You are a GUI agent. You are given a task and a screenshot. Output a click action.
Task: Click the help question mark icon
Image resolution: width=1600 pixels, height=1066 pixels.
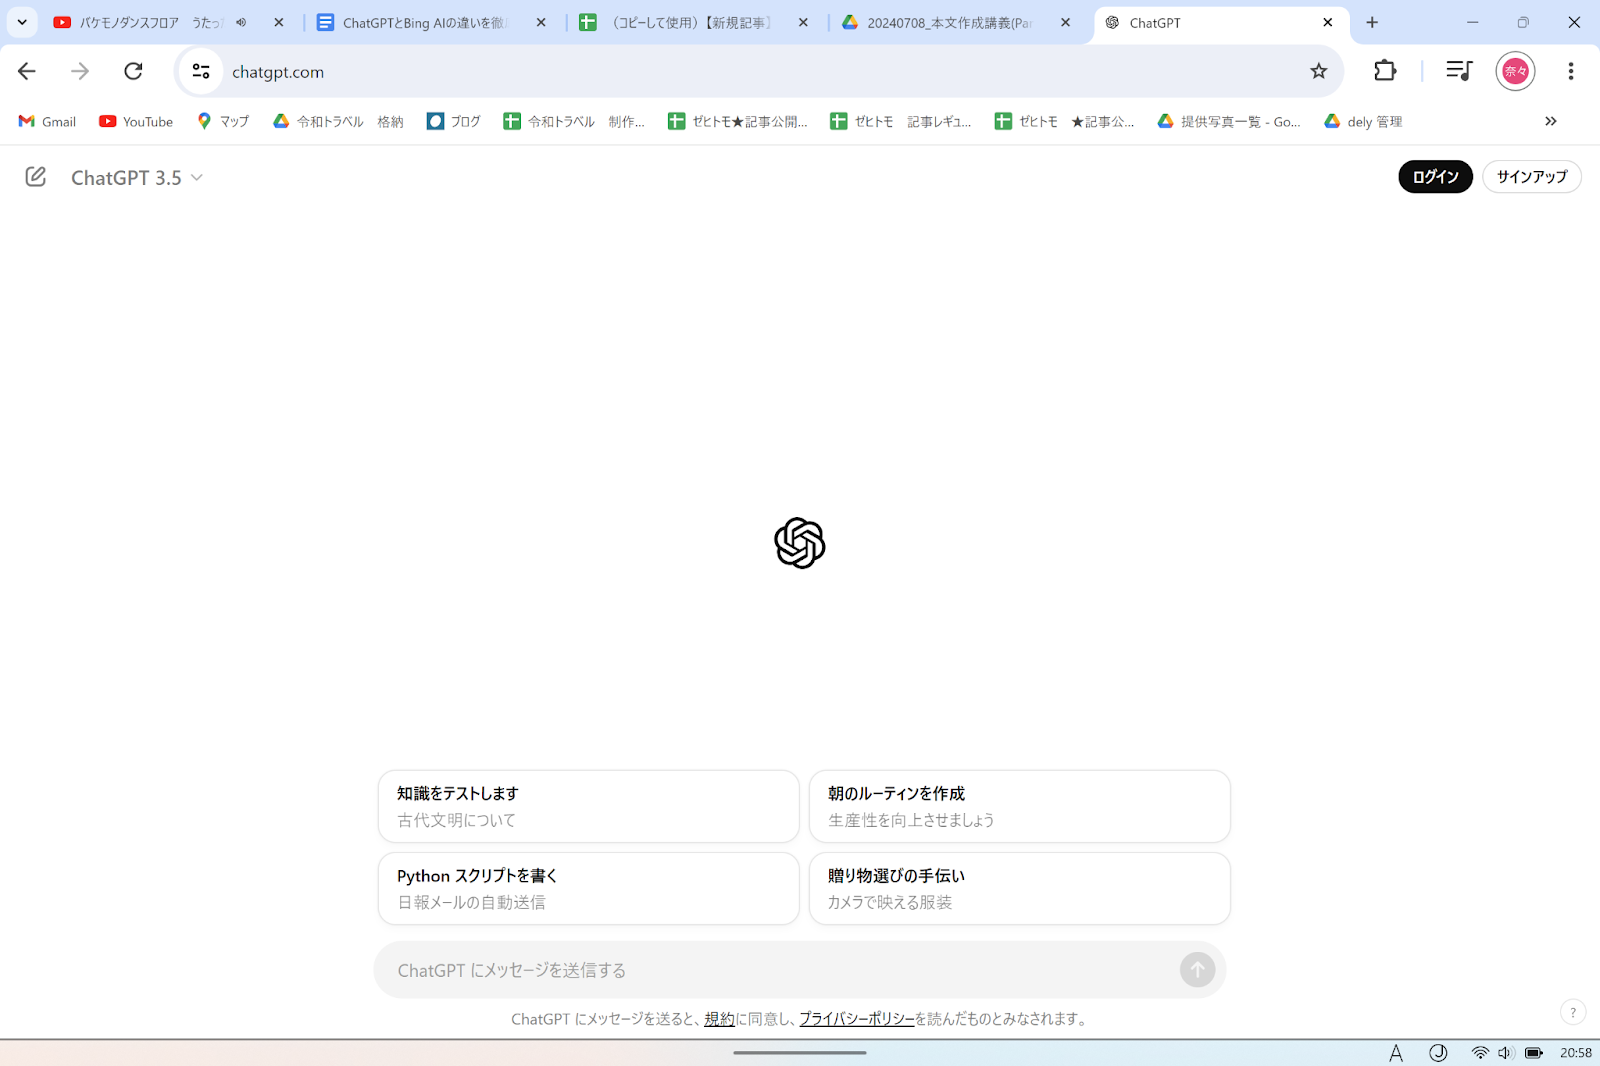(1573, 1012)
